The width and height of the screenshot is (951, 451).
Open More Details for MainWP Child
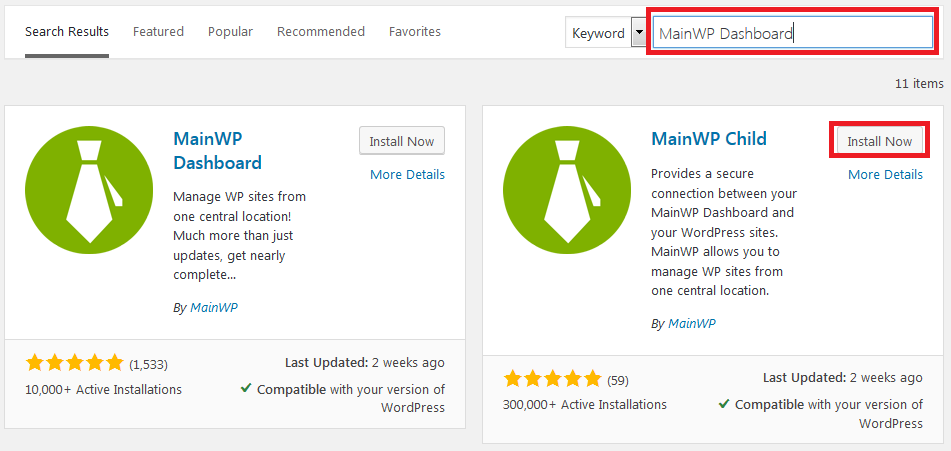(x=885, y=175)
